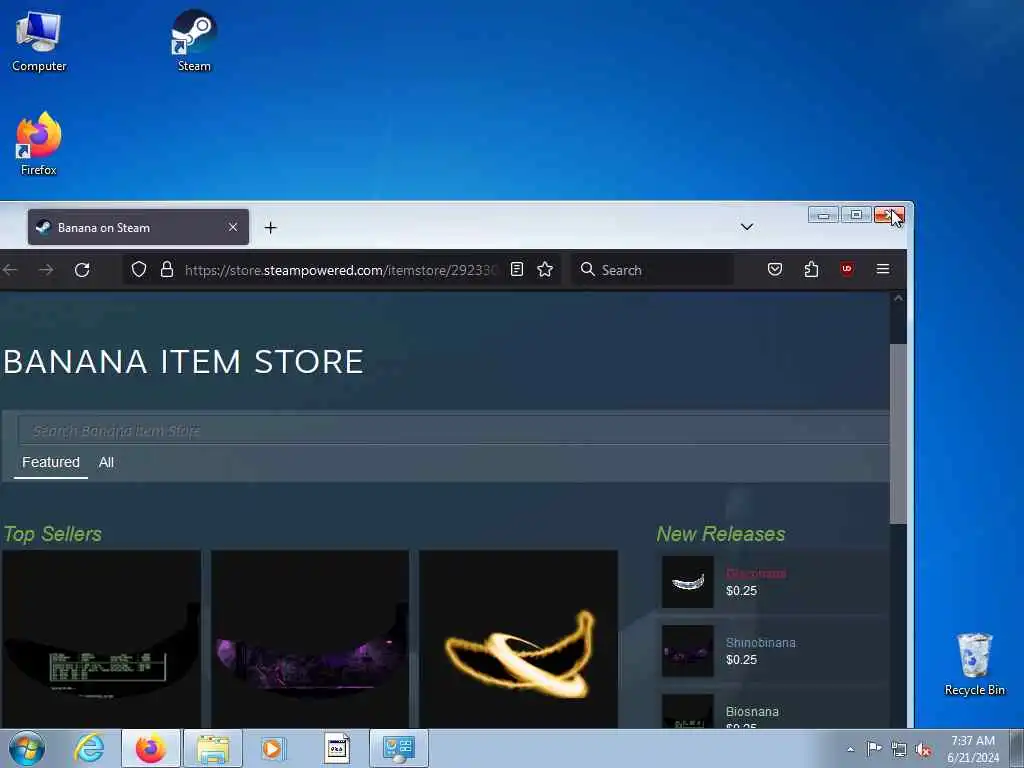Launch the Firefox desktop shortcut
Image resolution: width=1024 pixels, height=768 pixels.
(39, 144)
